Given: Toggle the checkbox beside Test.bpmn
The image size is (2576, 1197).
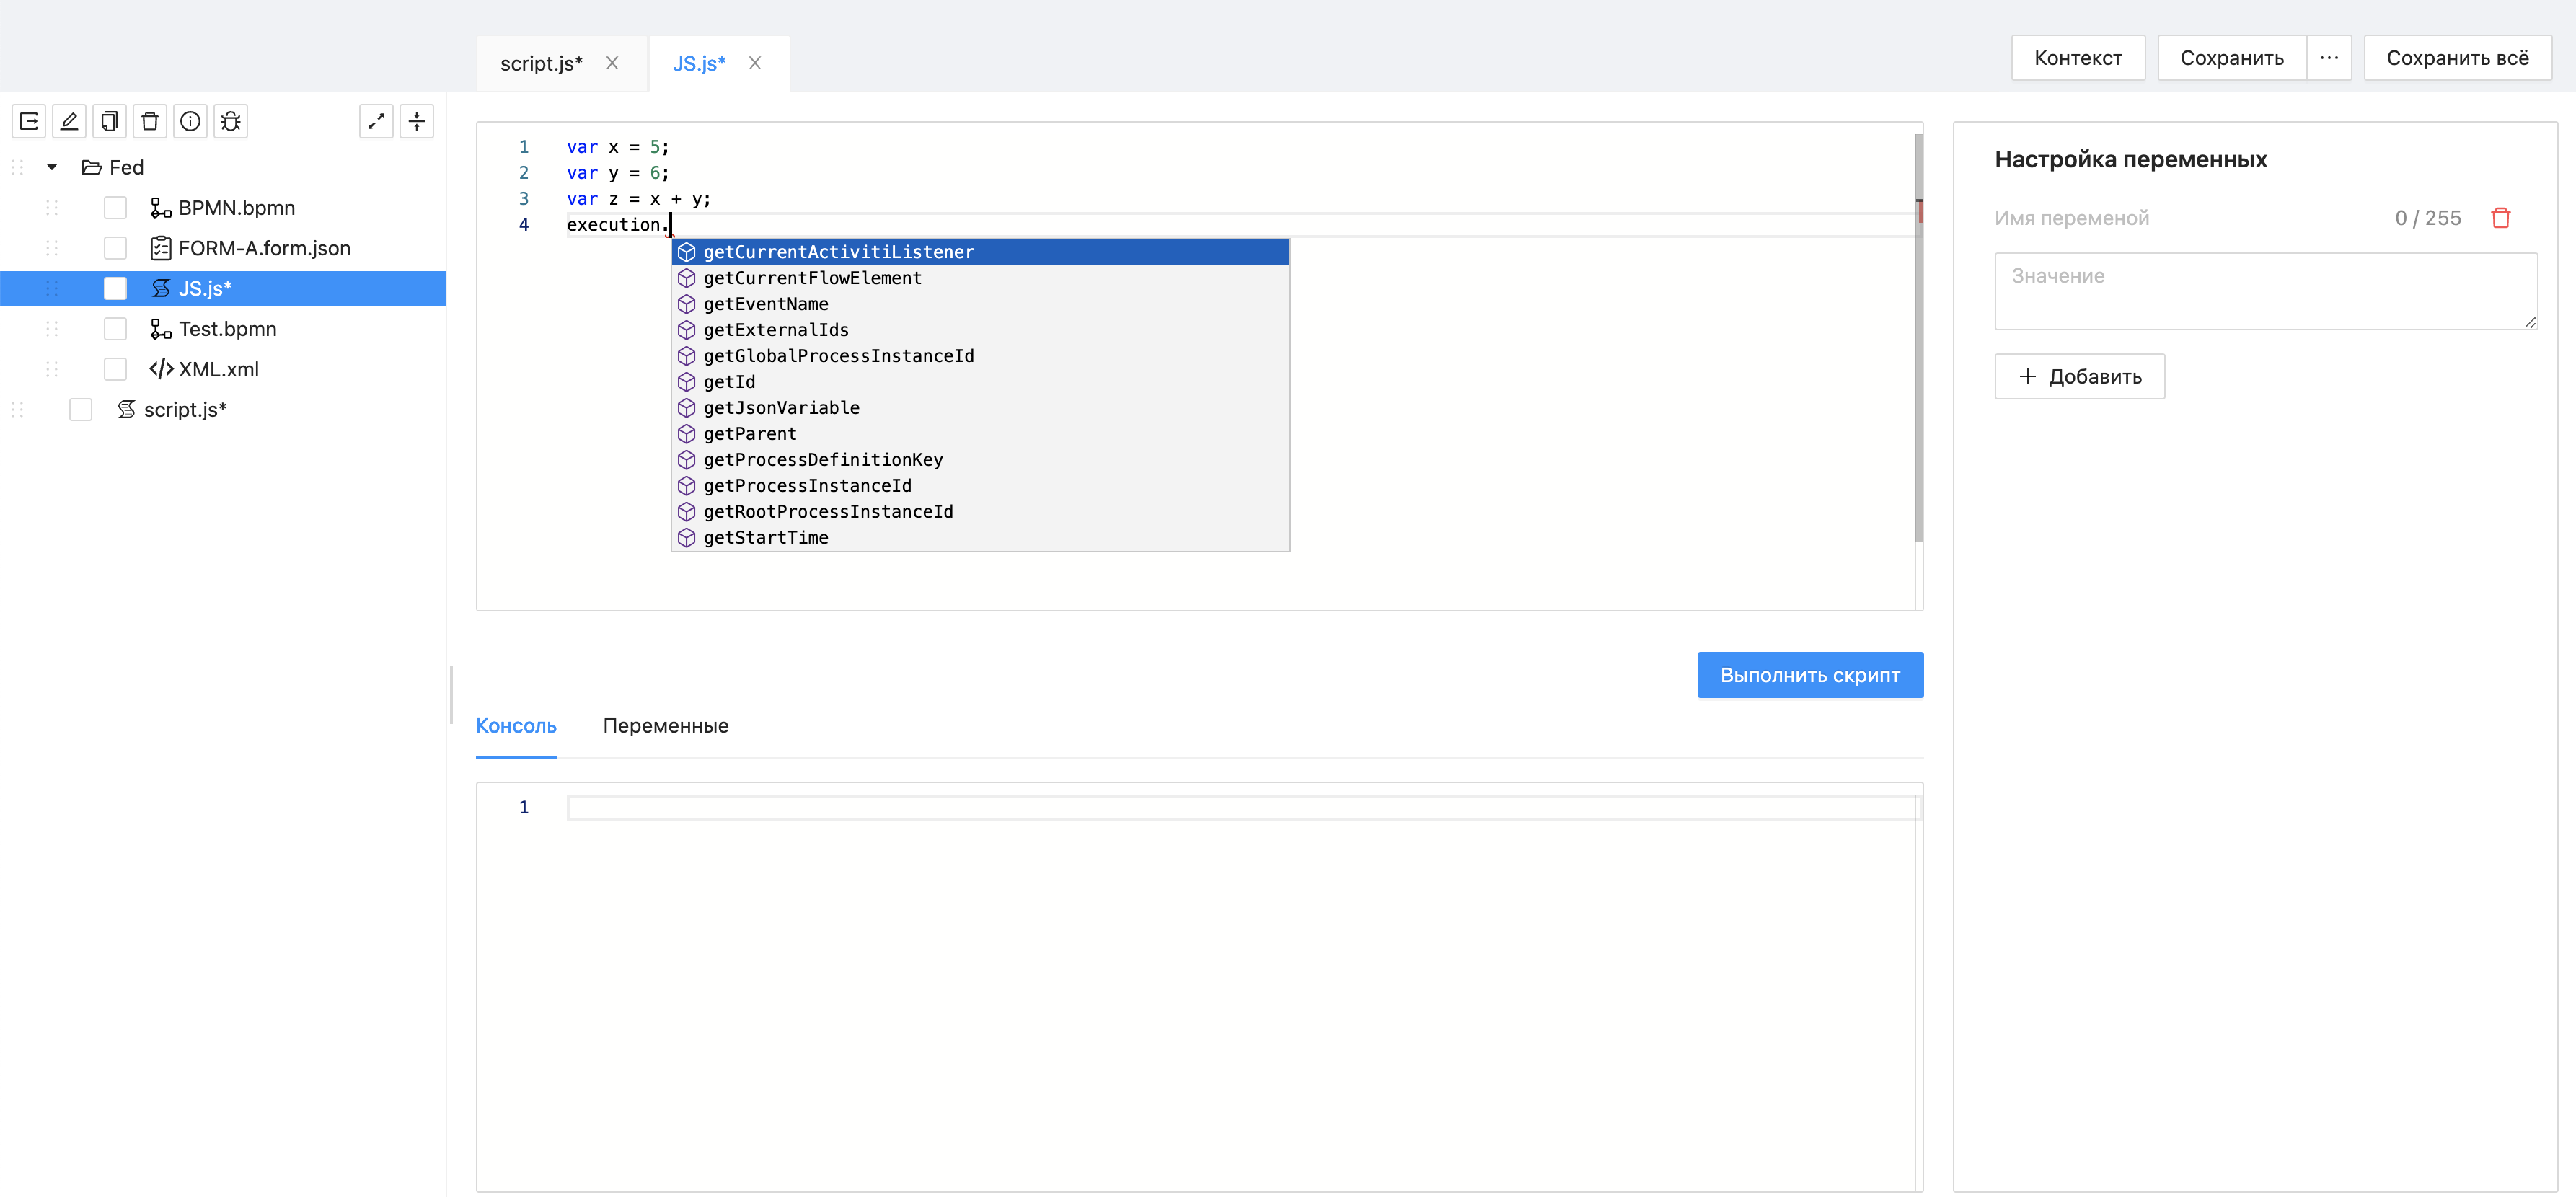Looking at the screenshot, I should (116, 328).
